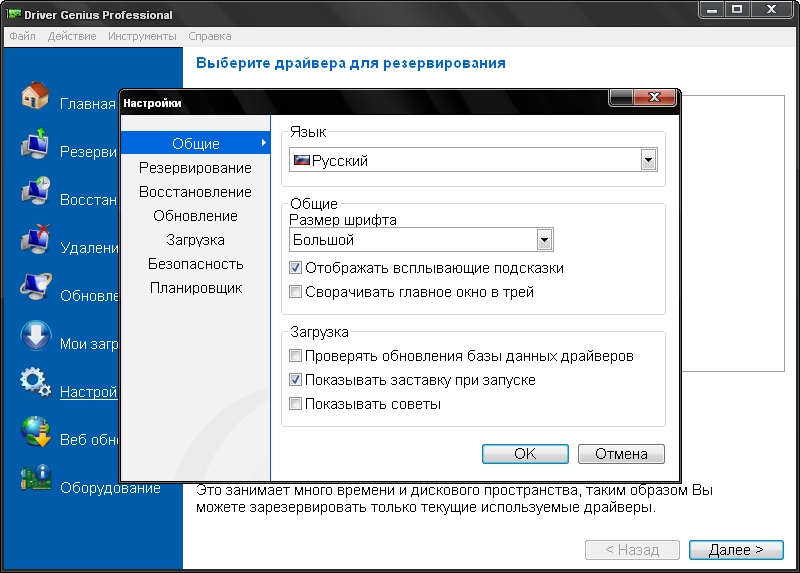
Task: Enable Сворачивать главное окно в трей
Action: [x=295, y=291]
